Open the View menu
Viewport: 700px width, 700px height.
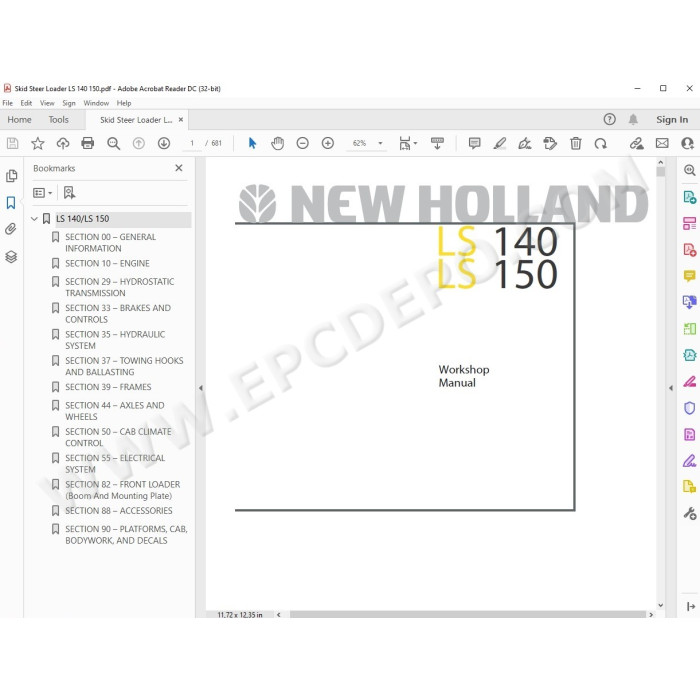tap(47, 103)
